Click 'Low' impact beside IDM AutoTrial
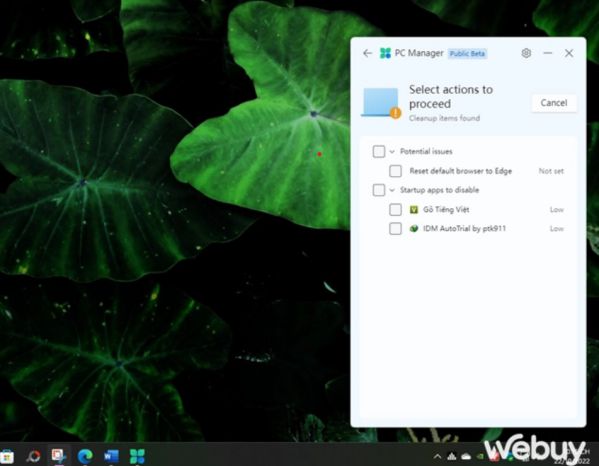This screenshot has height=466, width=599. point(557,228)
